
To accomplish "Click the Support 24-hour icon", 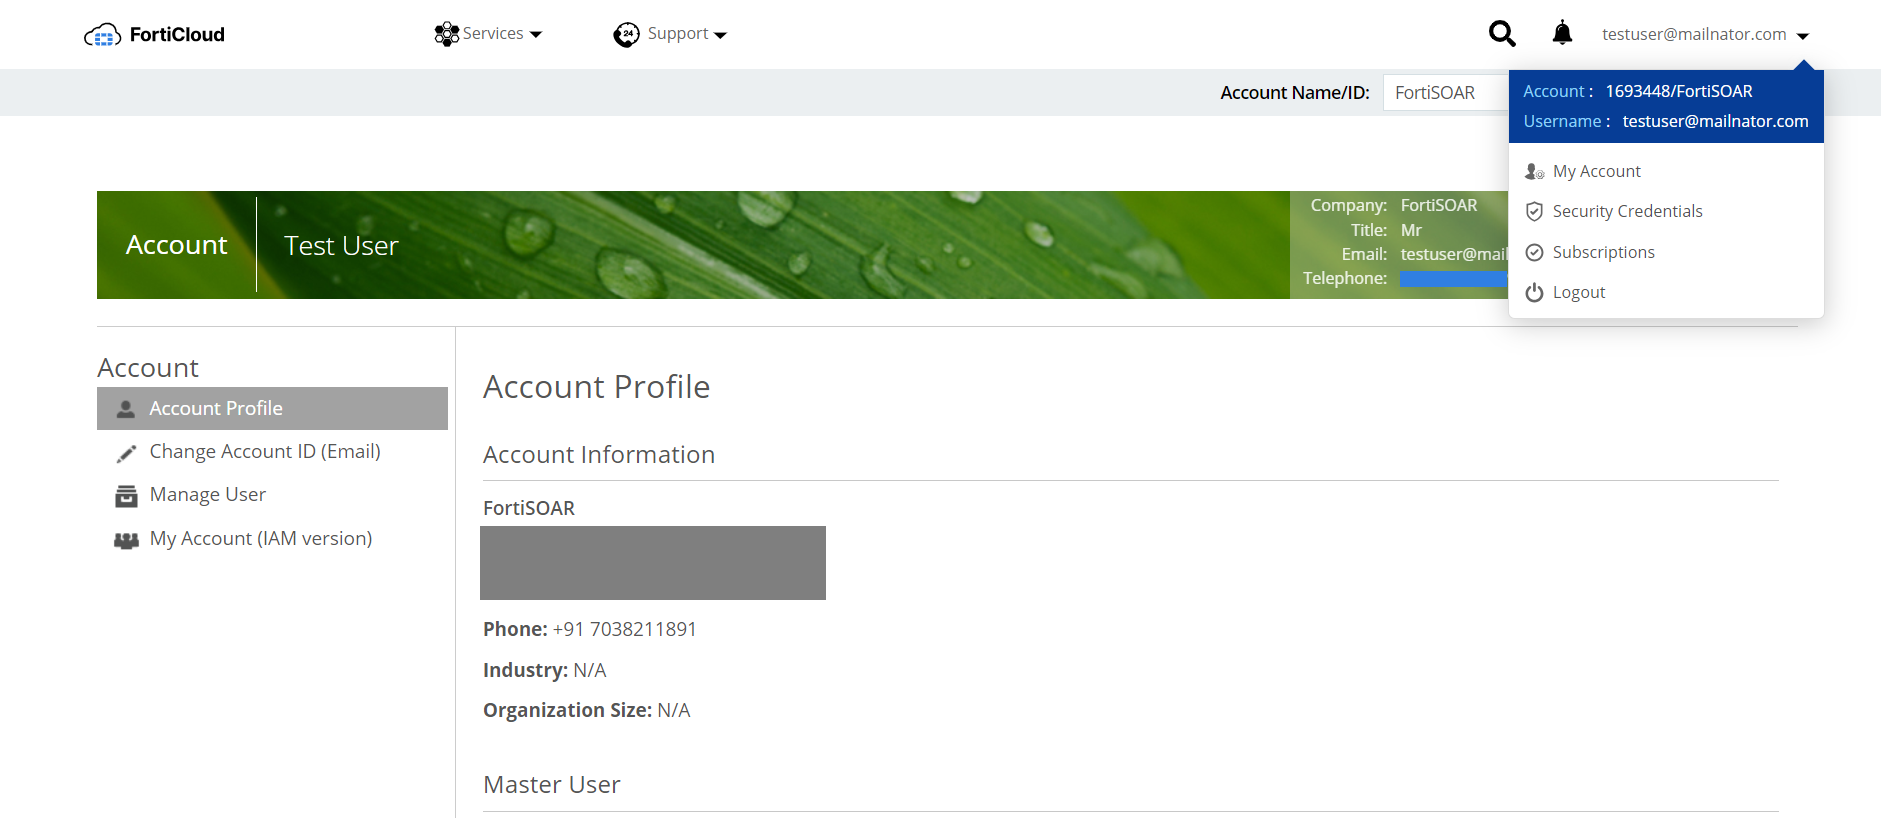I will pos(626,35).
